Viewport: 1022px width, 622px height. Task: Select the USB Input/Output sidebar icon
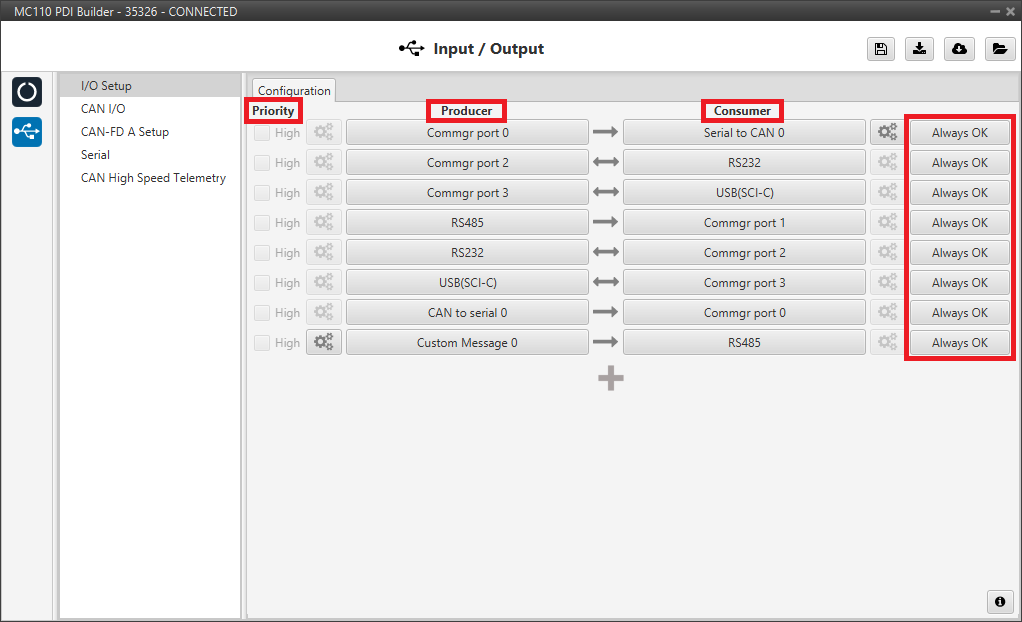(x=27, y=131)
